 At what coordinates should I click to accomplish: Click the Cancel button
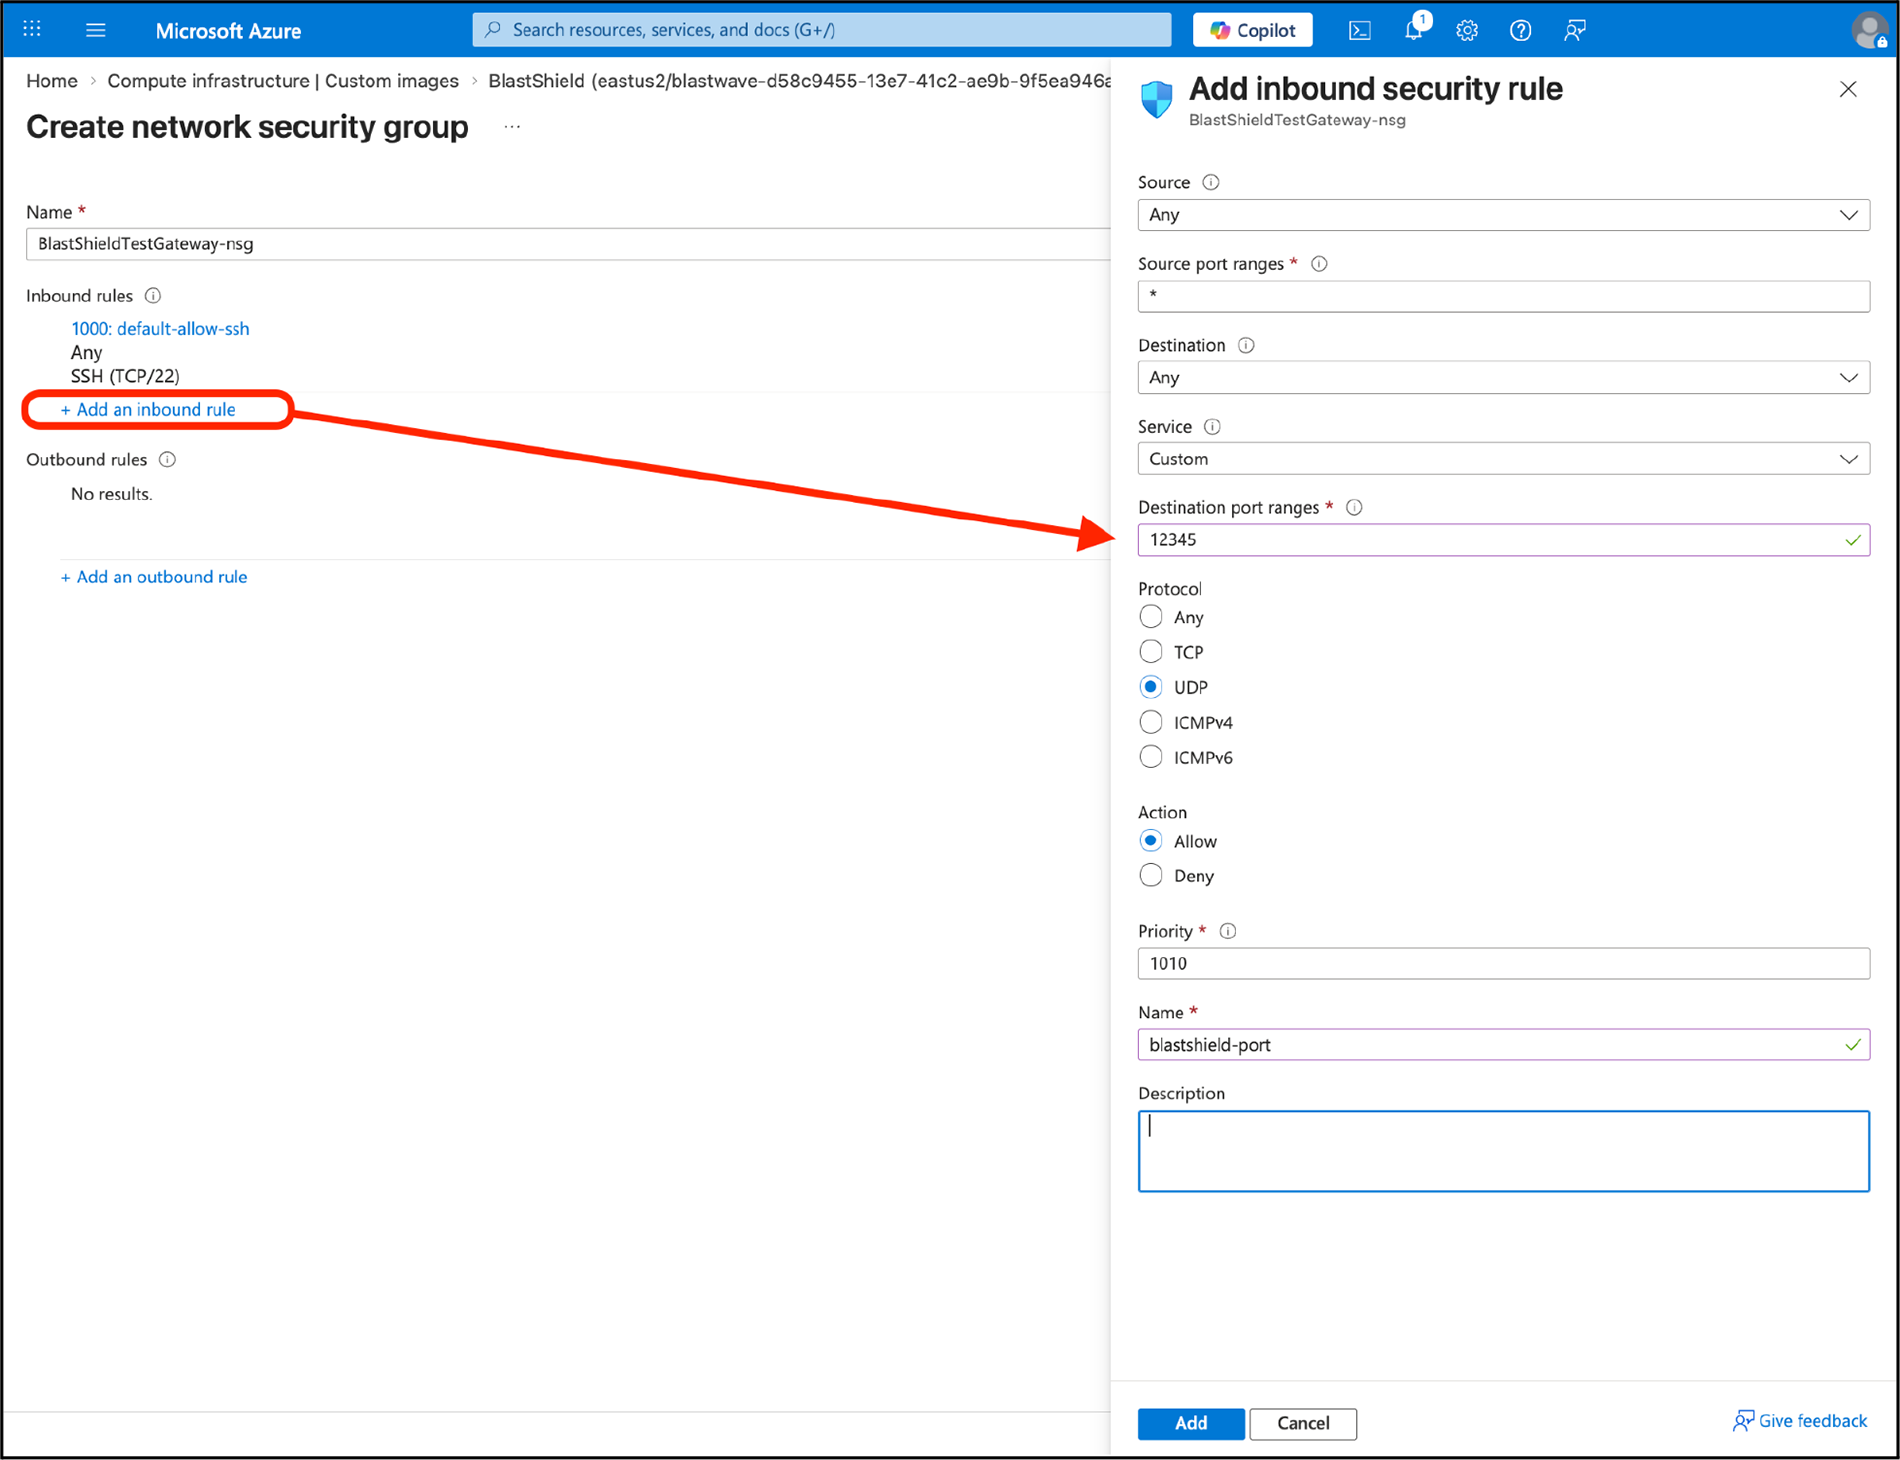[1303, 1423]
